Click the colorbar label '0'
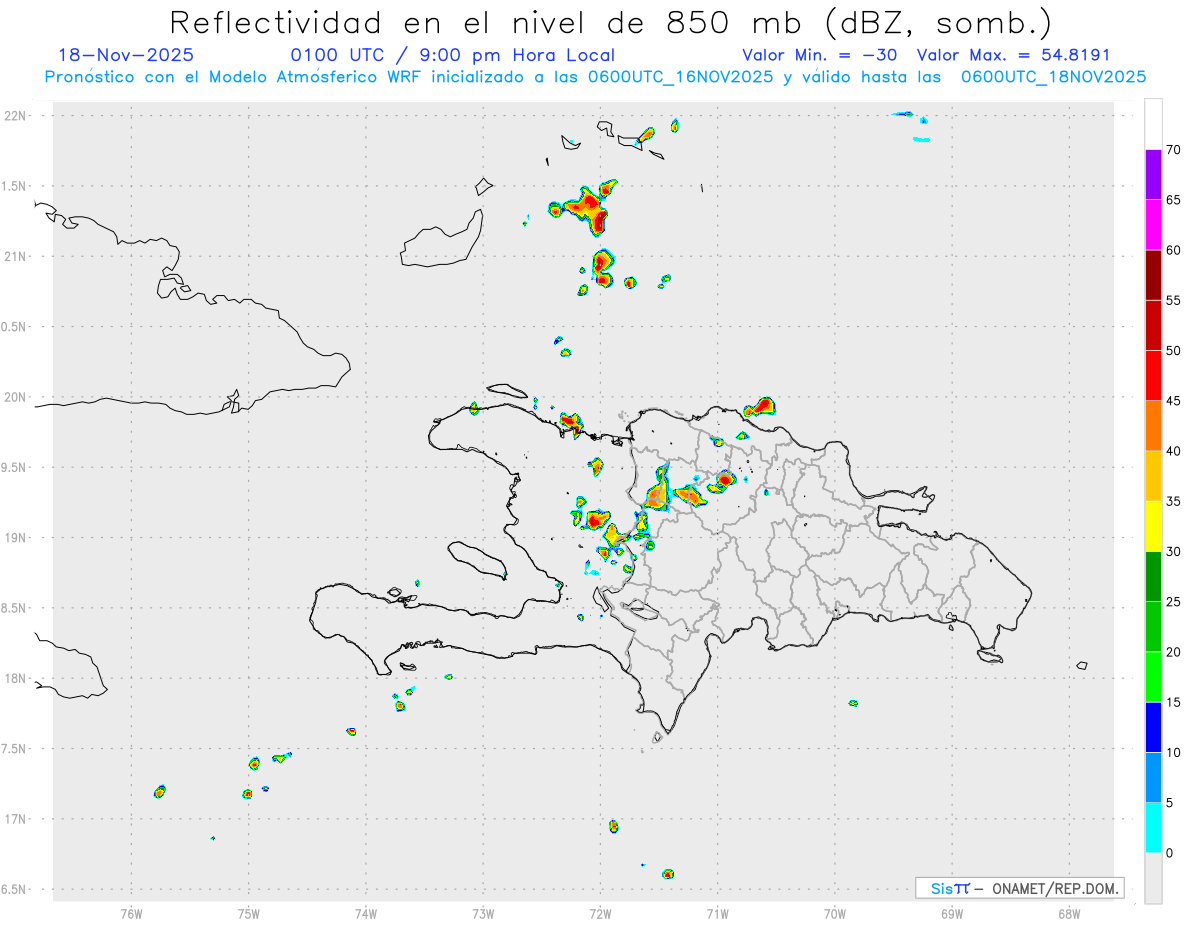 (x=1170, y=853)
